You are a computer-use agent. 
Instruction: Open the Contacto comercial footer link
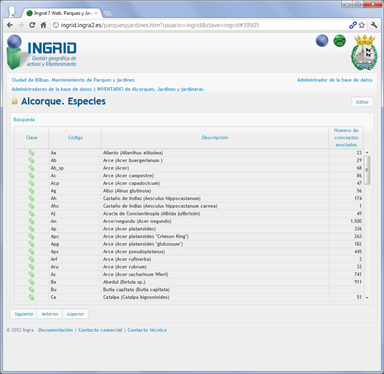pos(100,330)
